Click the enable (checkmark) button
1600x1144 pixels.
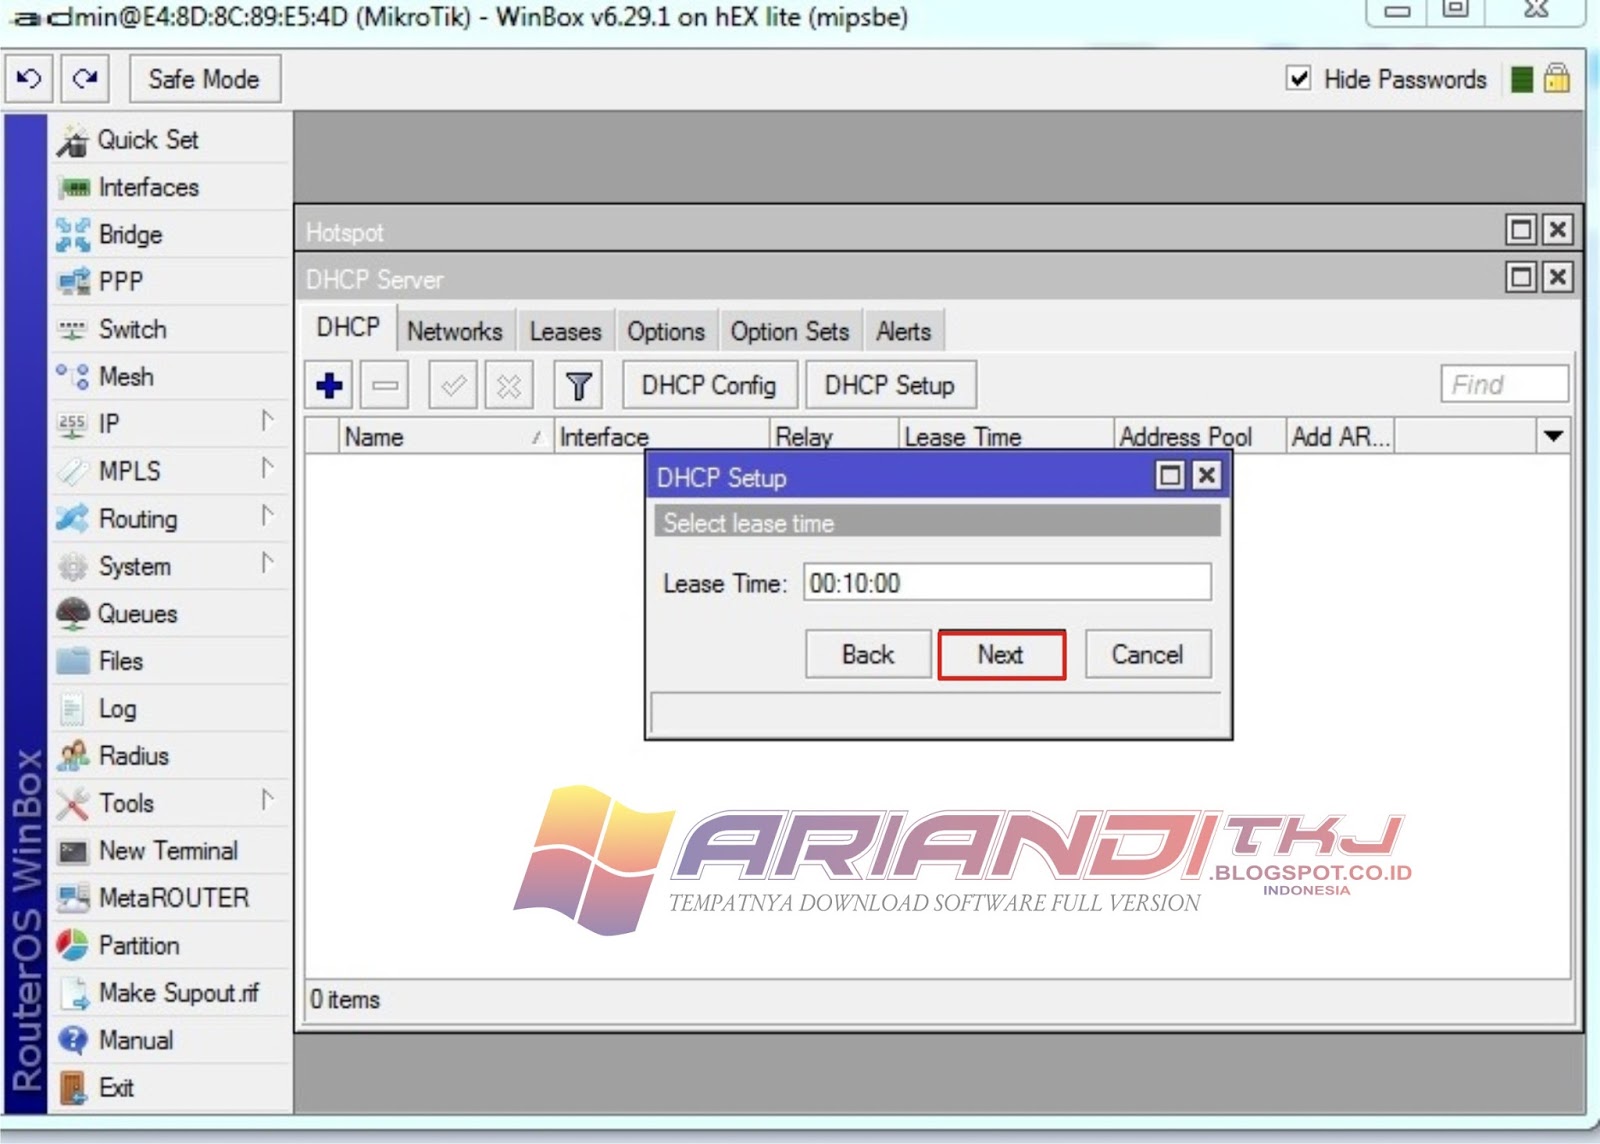point(453,385)
